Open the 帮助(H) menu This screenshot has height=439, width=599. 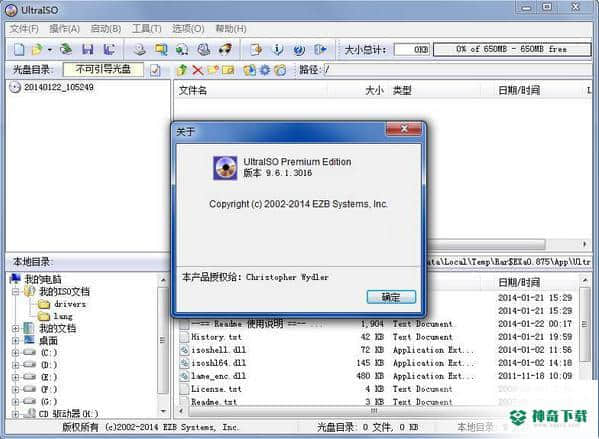point(231,29)
